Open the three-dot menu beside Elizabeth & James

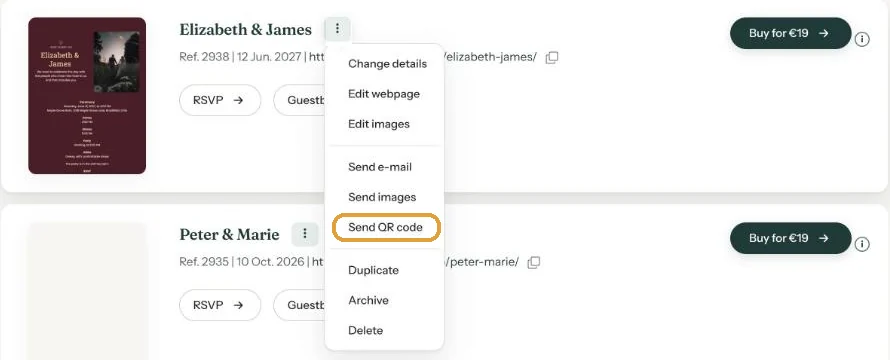(x=337, y=29)
